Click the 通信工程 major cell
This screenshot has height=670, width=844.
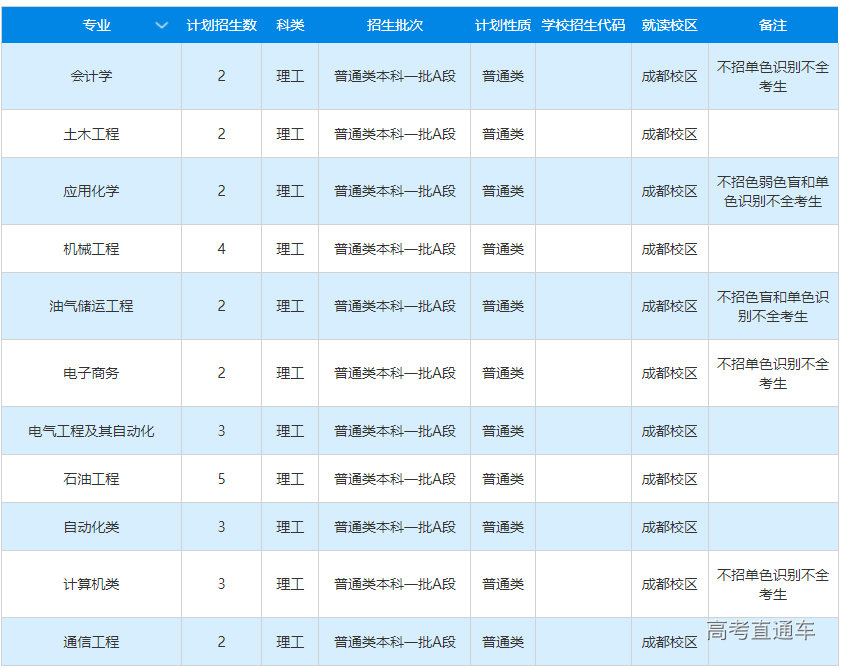pyautogui.click(x=91, y=642)
